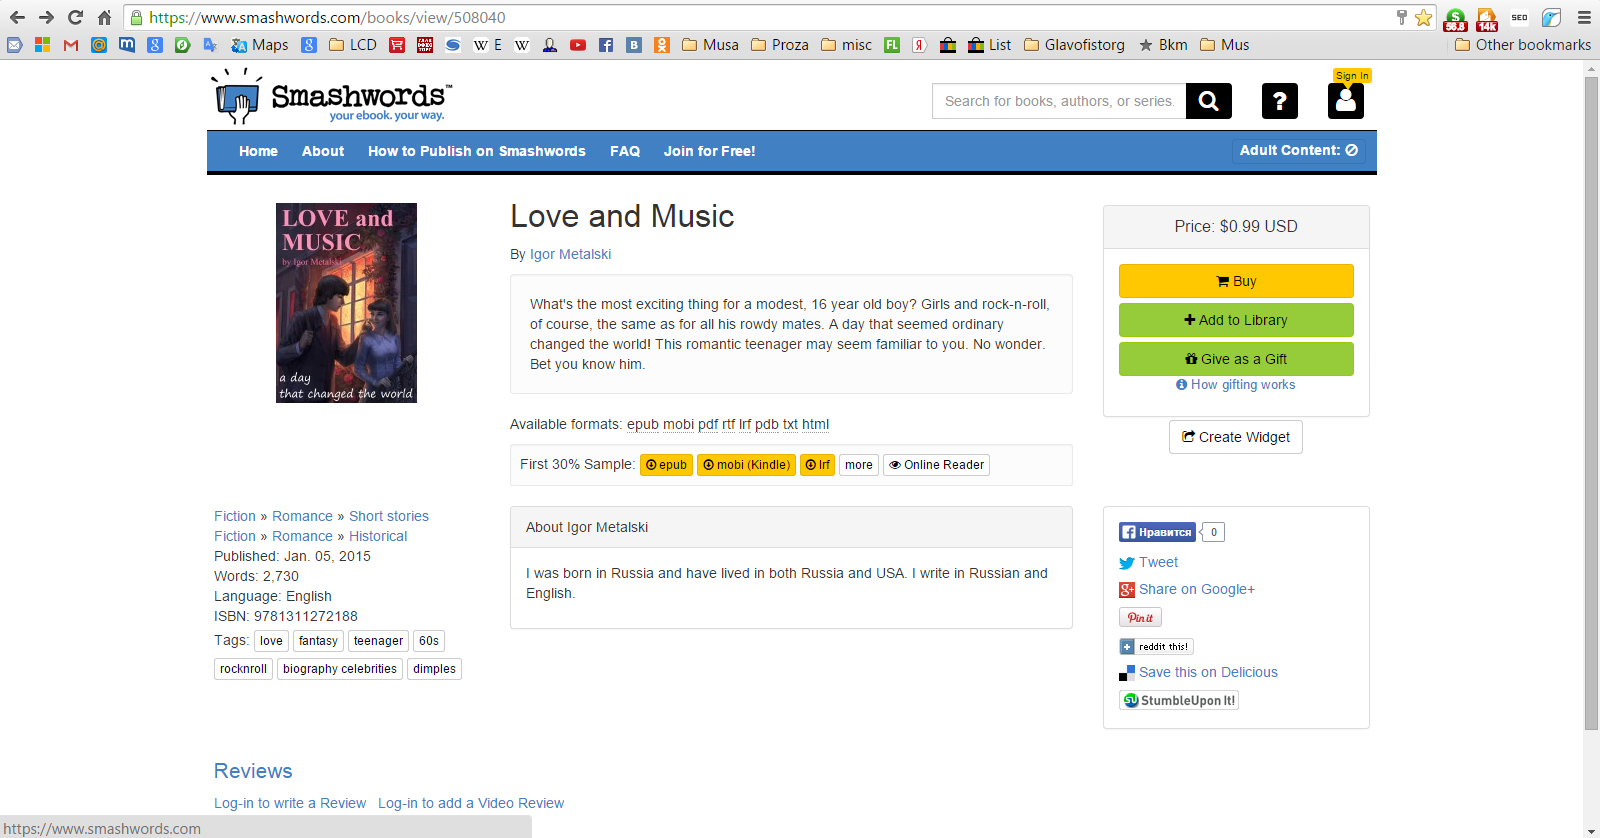
Task: Open the Gmail bookmark icon
Action: click(x=71, y=45)
